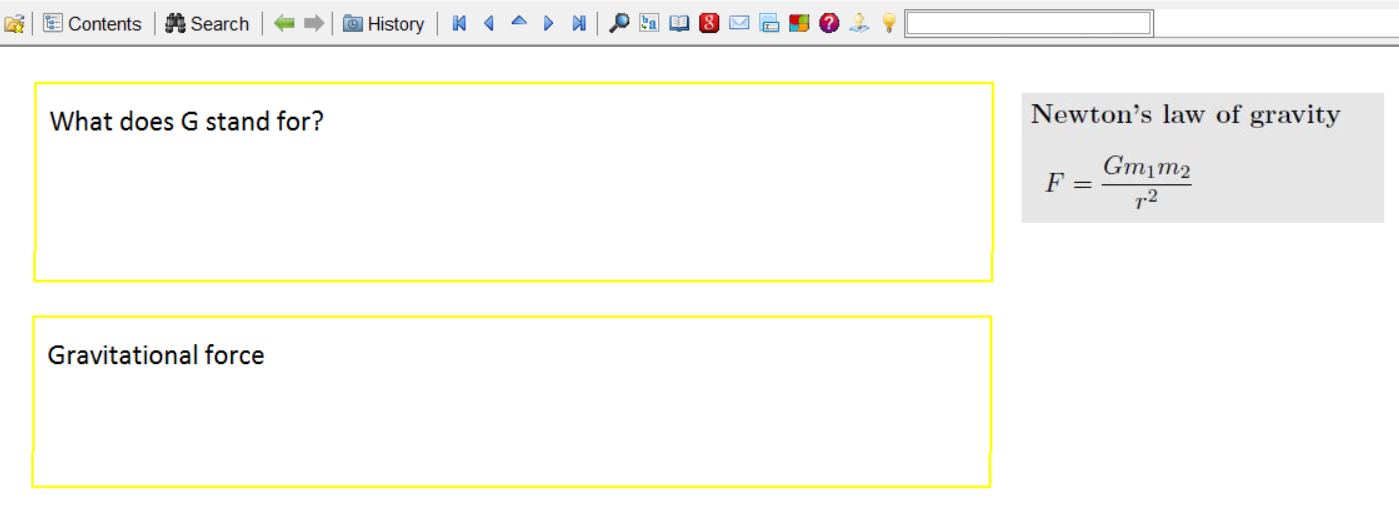Jump to the last item
This screenshot has width=1399, height=506.
click(578, 23)
